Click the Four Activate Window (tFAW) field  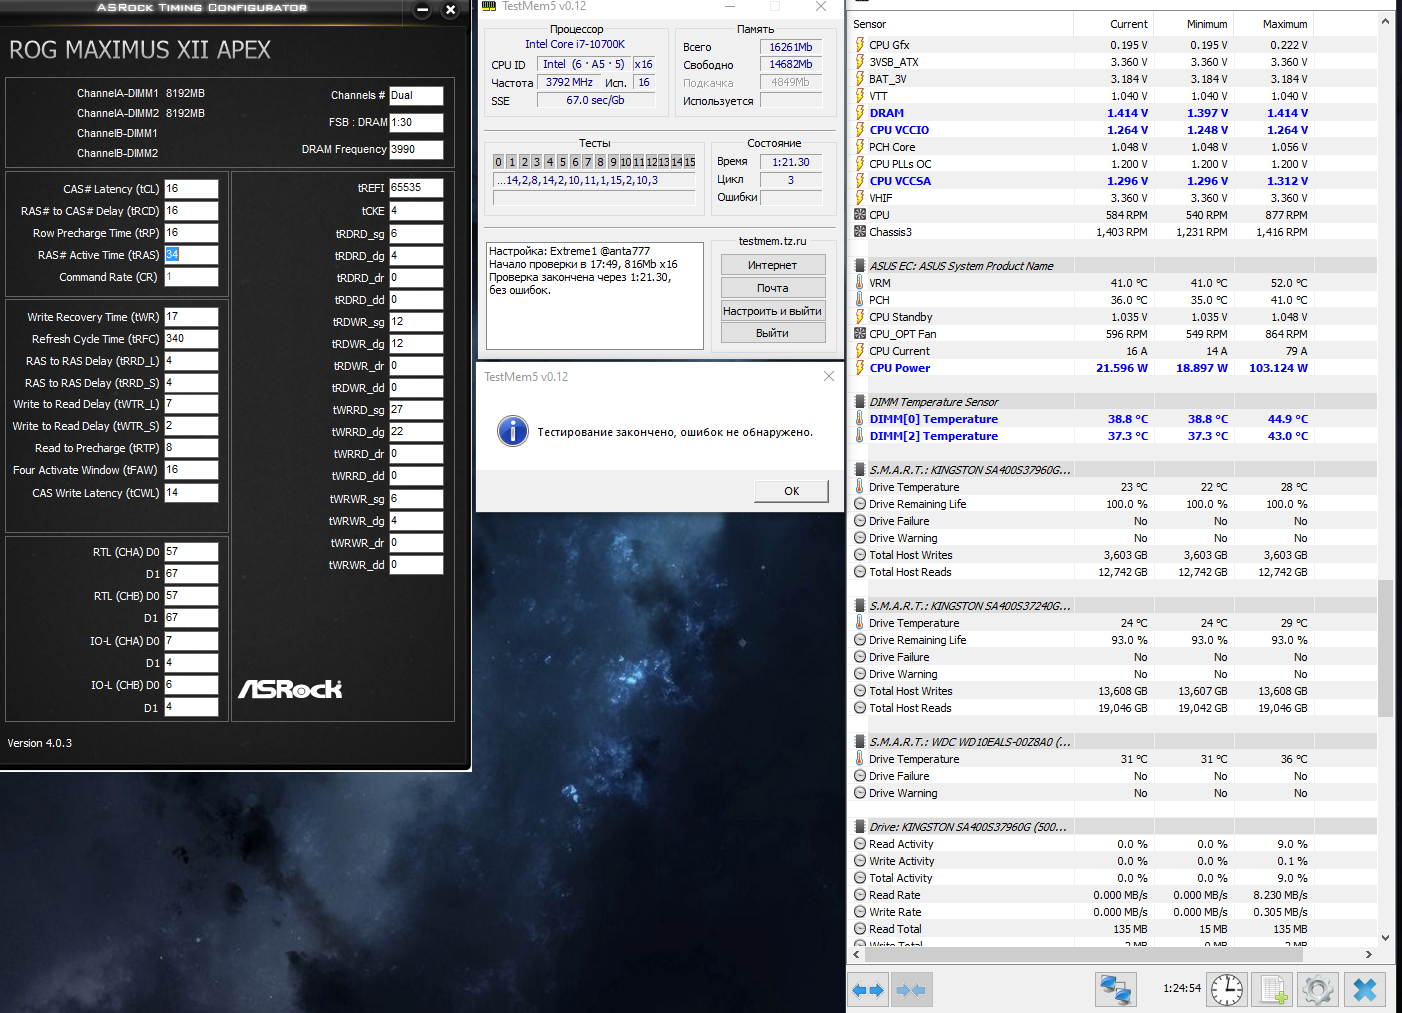click(191, 470)
